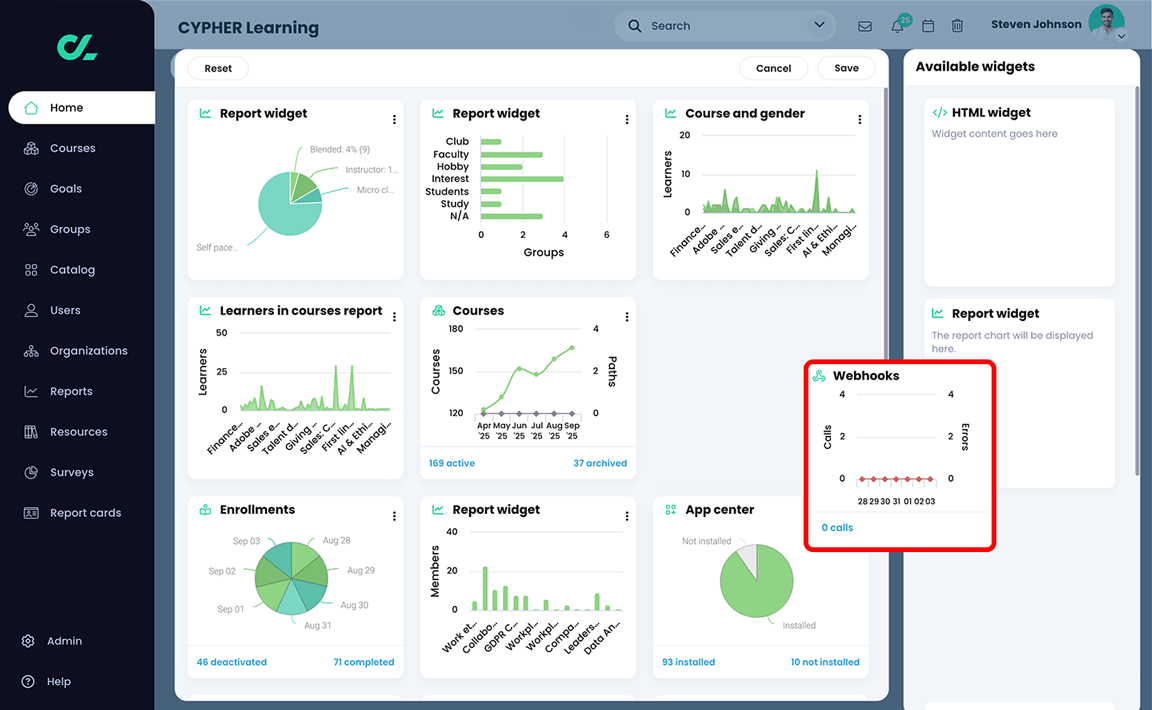Image resolution: width=1152 pixels, height=710 pixels.
Task: Open options menu of Enrollments widget
Action: pos(395,516)
